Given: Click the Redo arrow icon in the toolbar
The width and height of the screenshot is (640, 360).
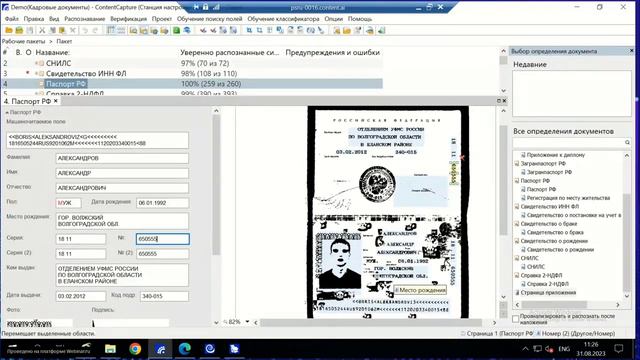Looking at the screenshot, I should [95, 30].
